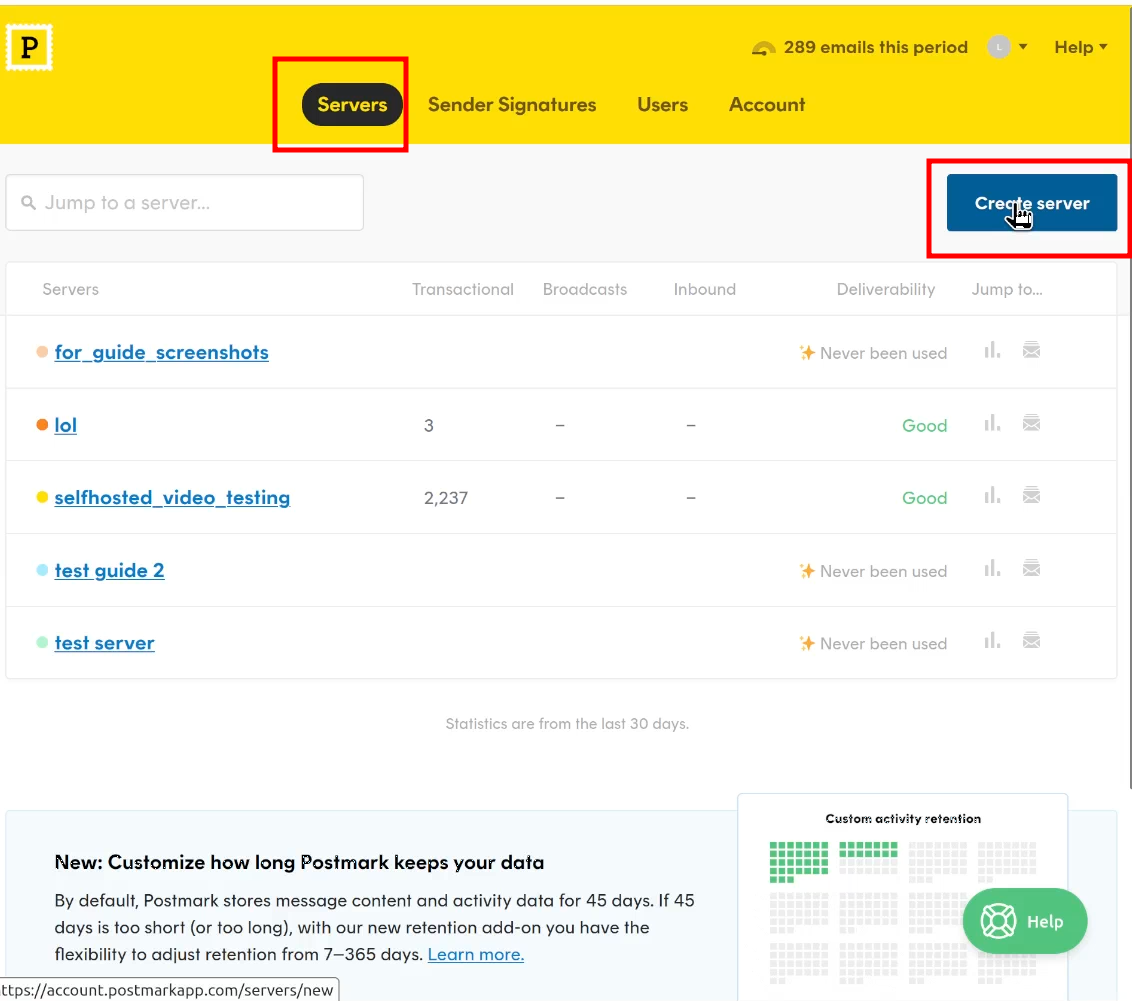
Task: Click the Servers column header
Action: [71, 289]
